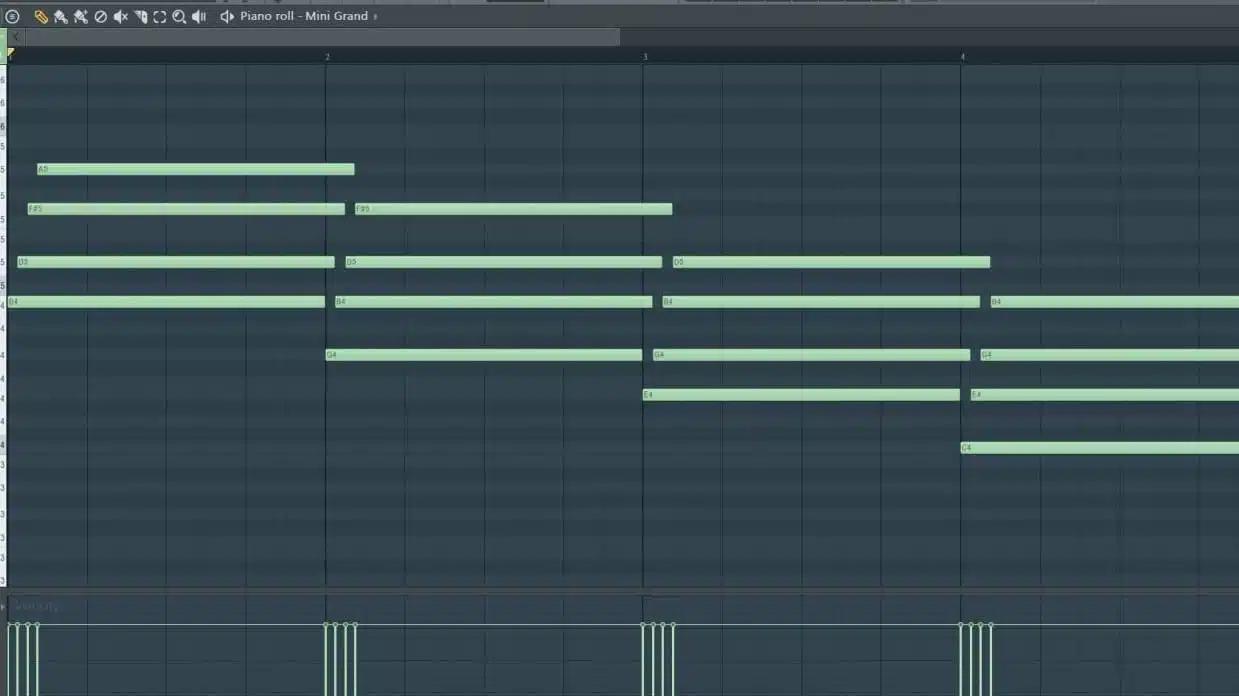Click the bar 3 E4 note's velocity handle
1239x696 pixels.
pyautogui.click(x=643, y=626)
